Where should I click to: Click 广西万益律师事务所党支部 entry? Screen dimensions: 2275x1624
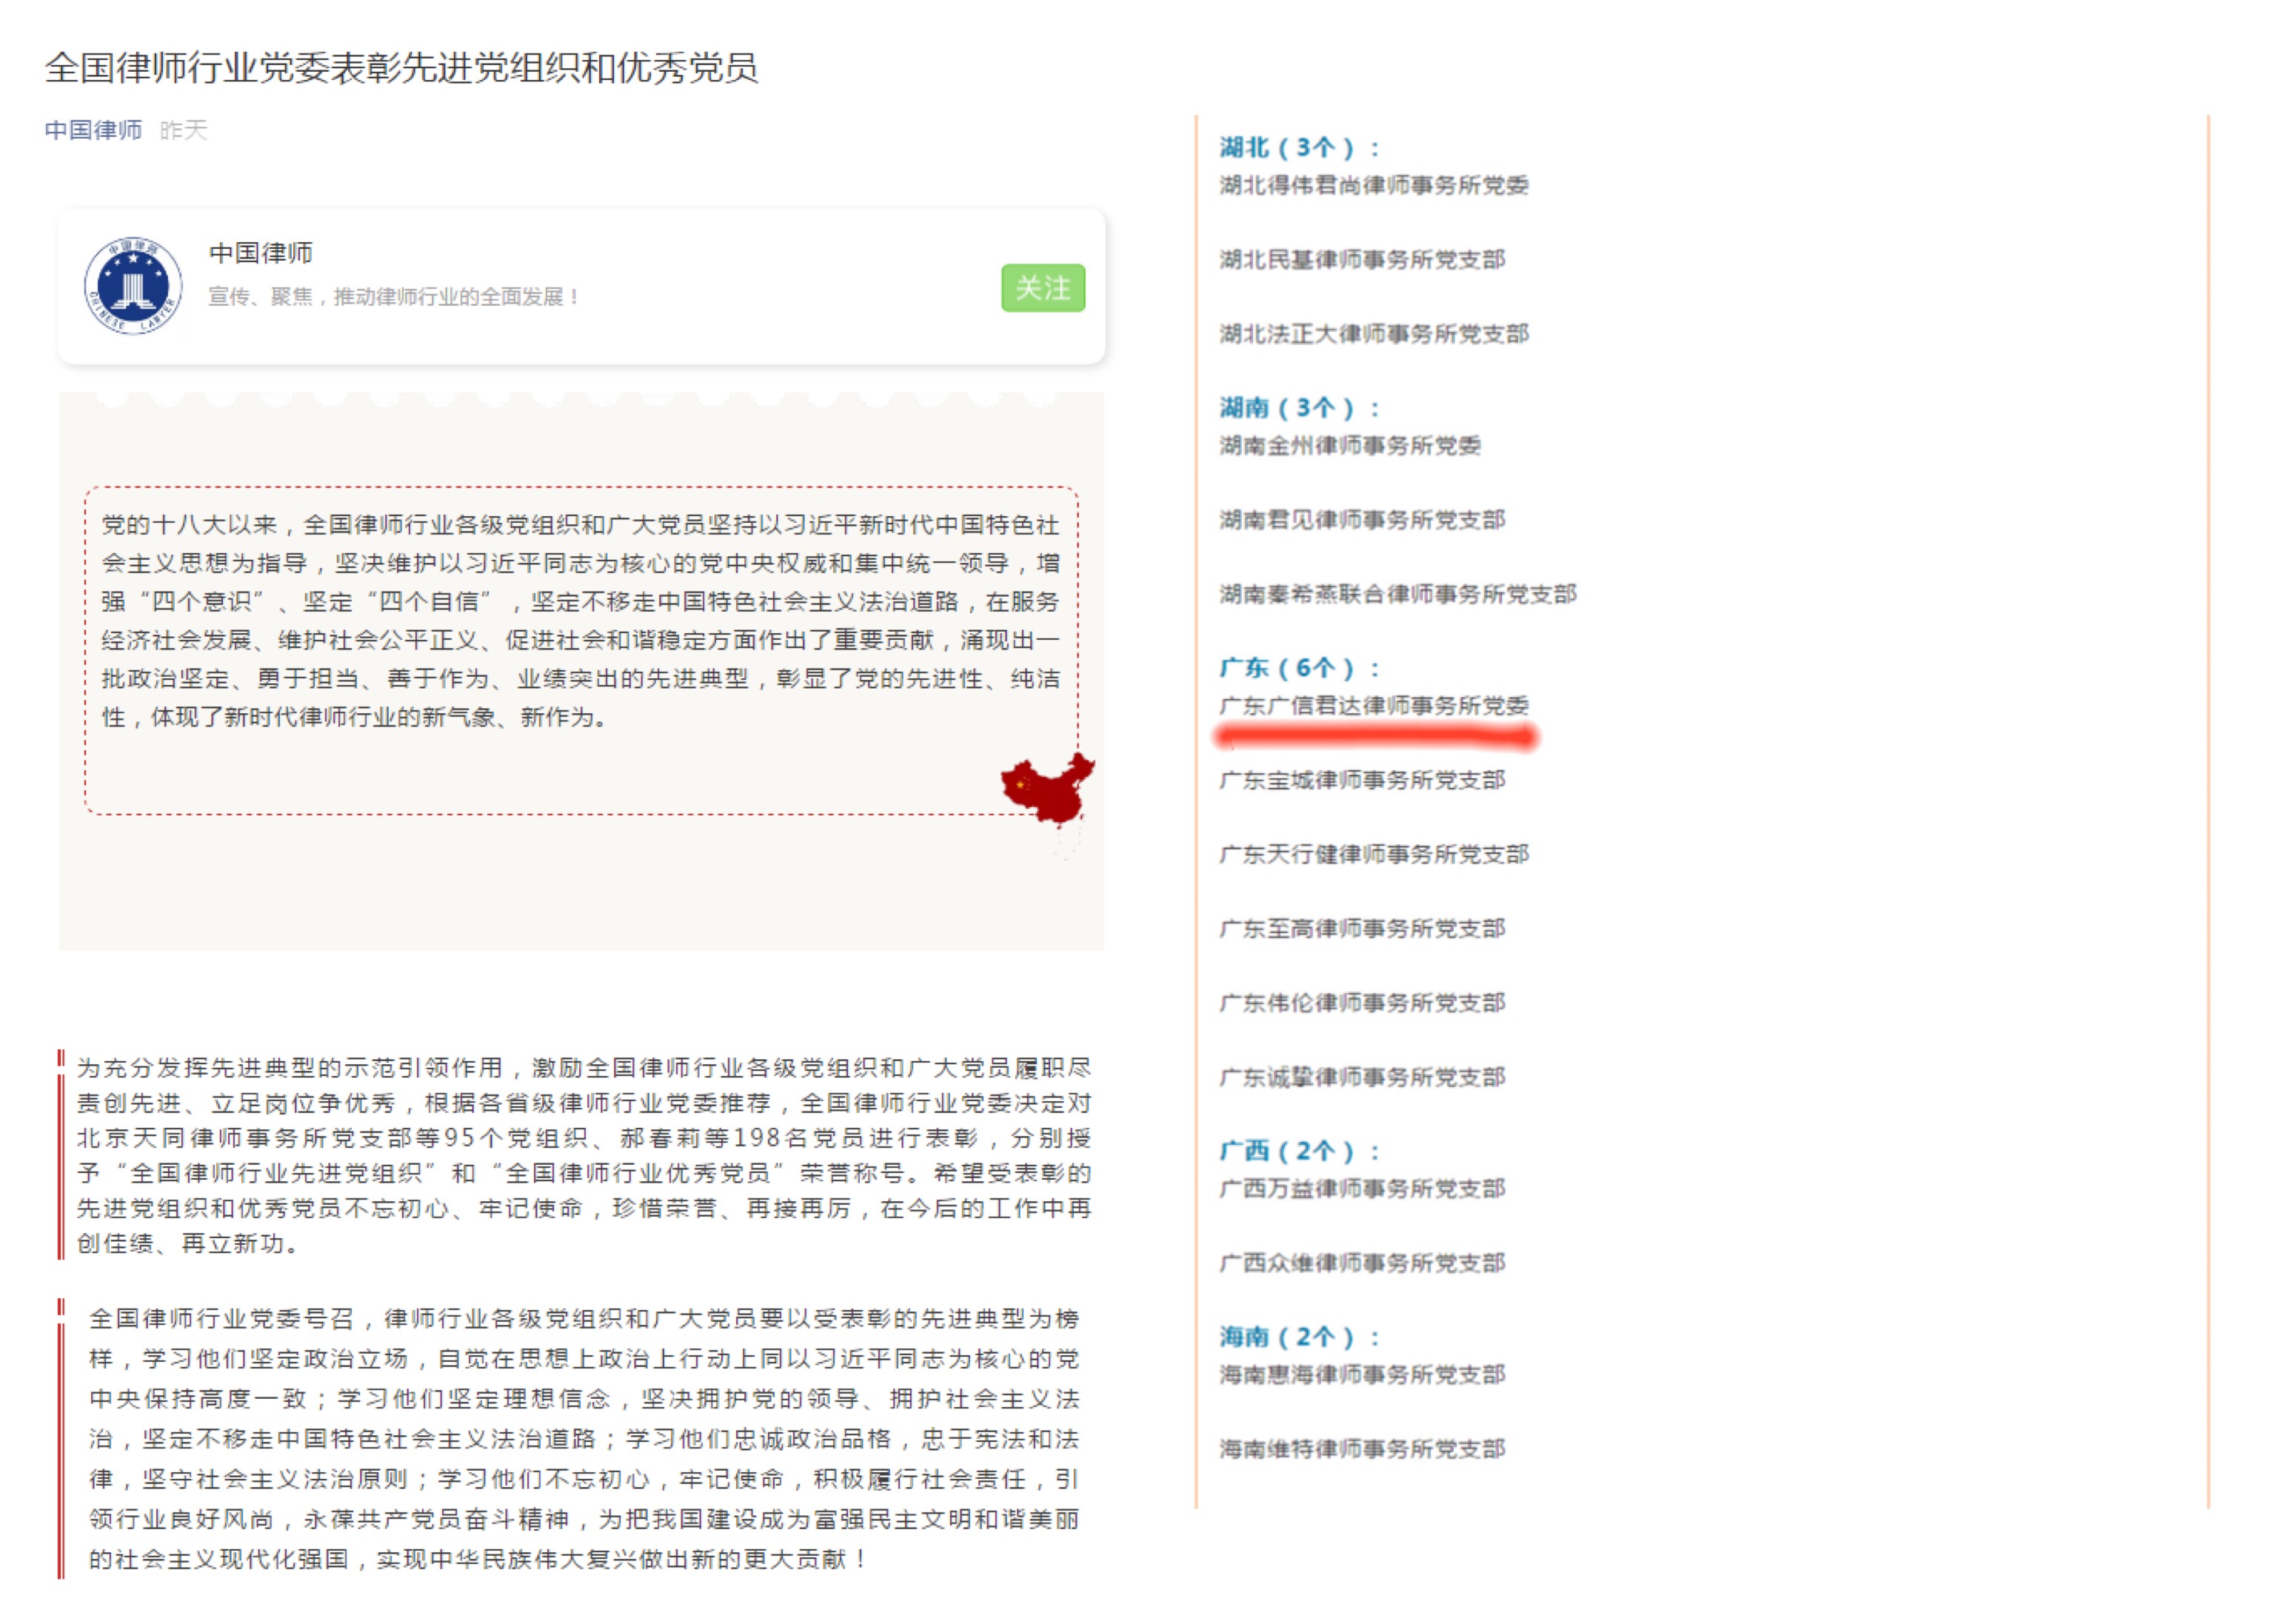click(1361, 1189)
